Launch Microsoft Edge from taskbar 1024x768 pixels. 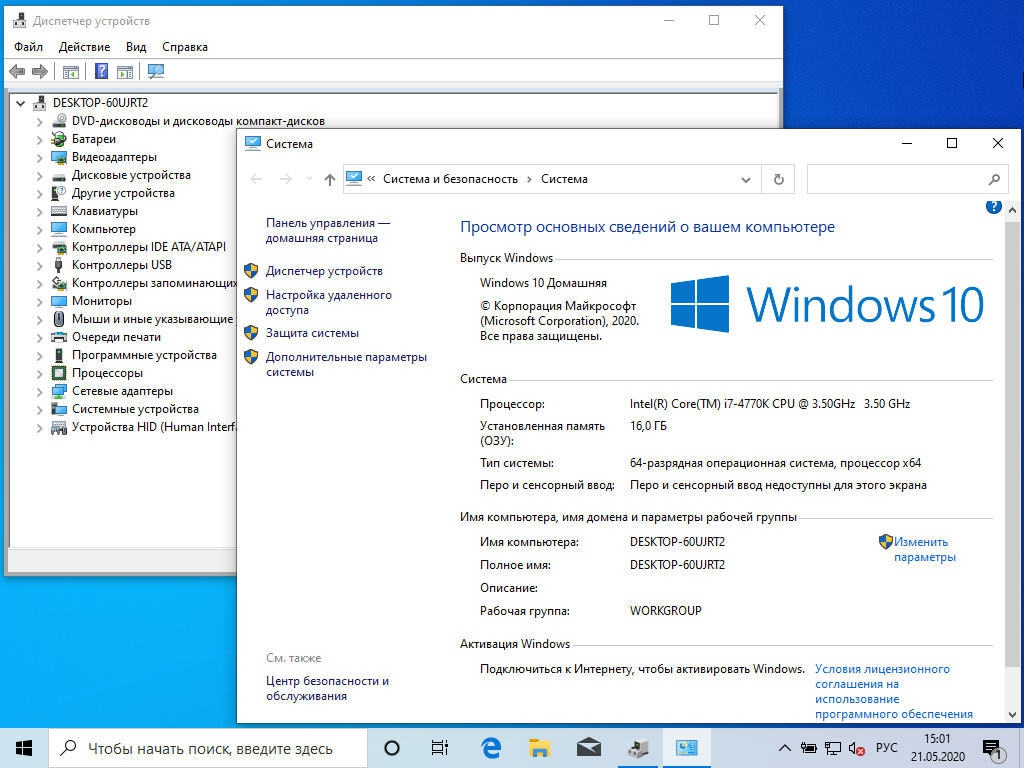click(490, 748)
